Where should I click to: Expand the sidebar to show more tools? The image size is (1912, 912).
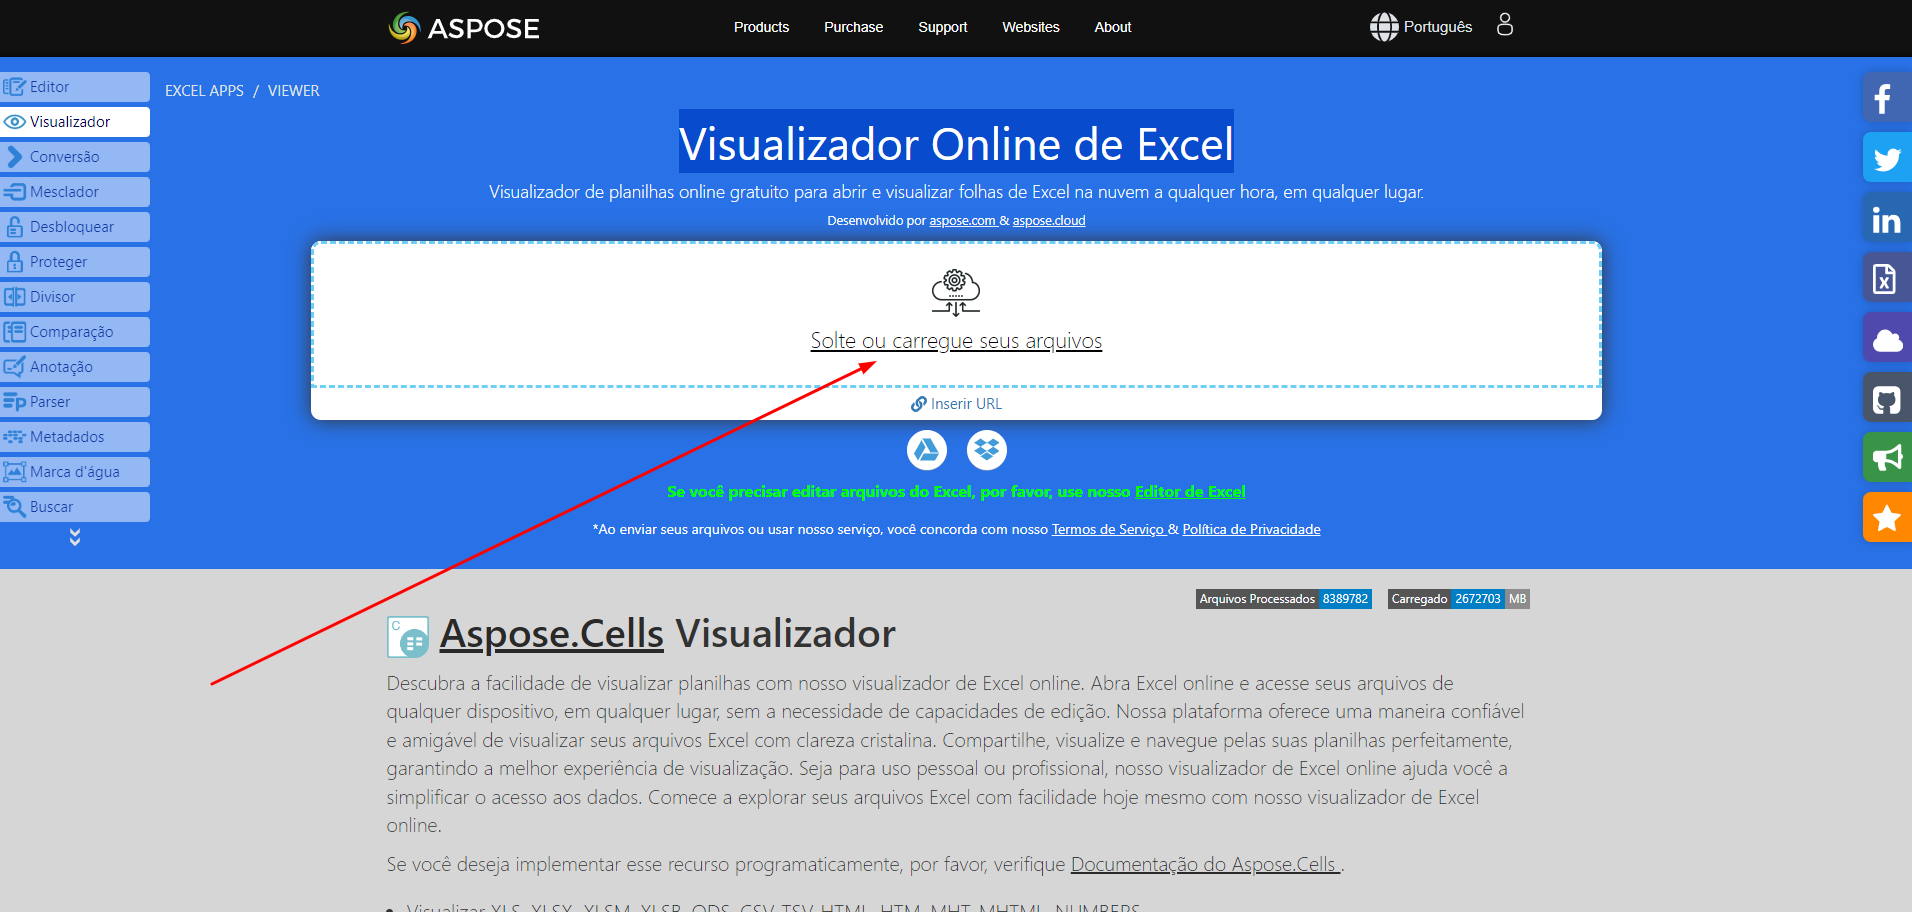pos(75,538)
